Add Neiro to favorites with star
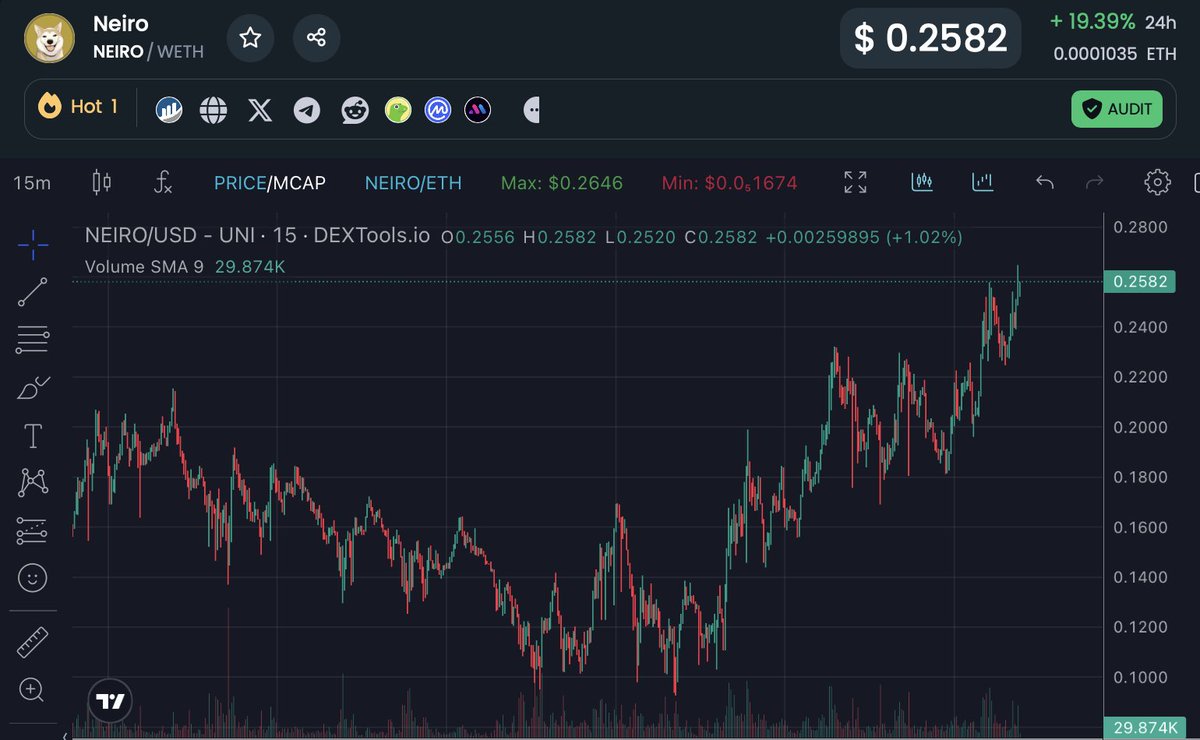 pyautogui.click(x=250, y=38)
